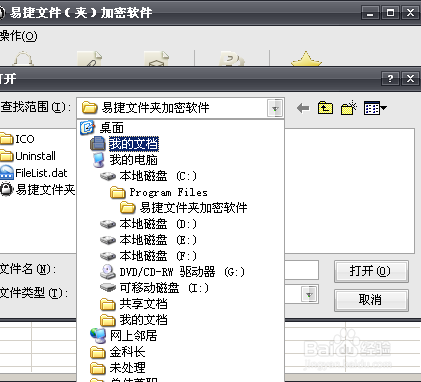Choose 我的电脑 in the dropdown list
This screenshot has width=421, height=382.
[124, 160]
